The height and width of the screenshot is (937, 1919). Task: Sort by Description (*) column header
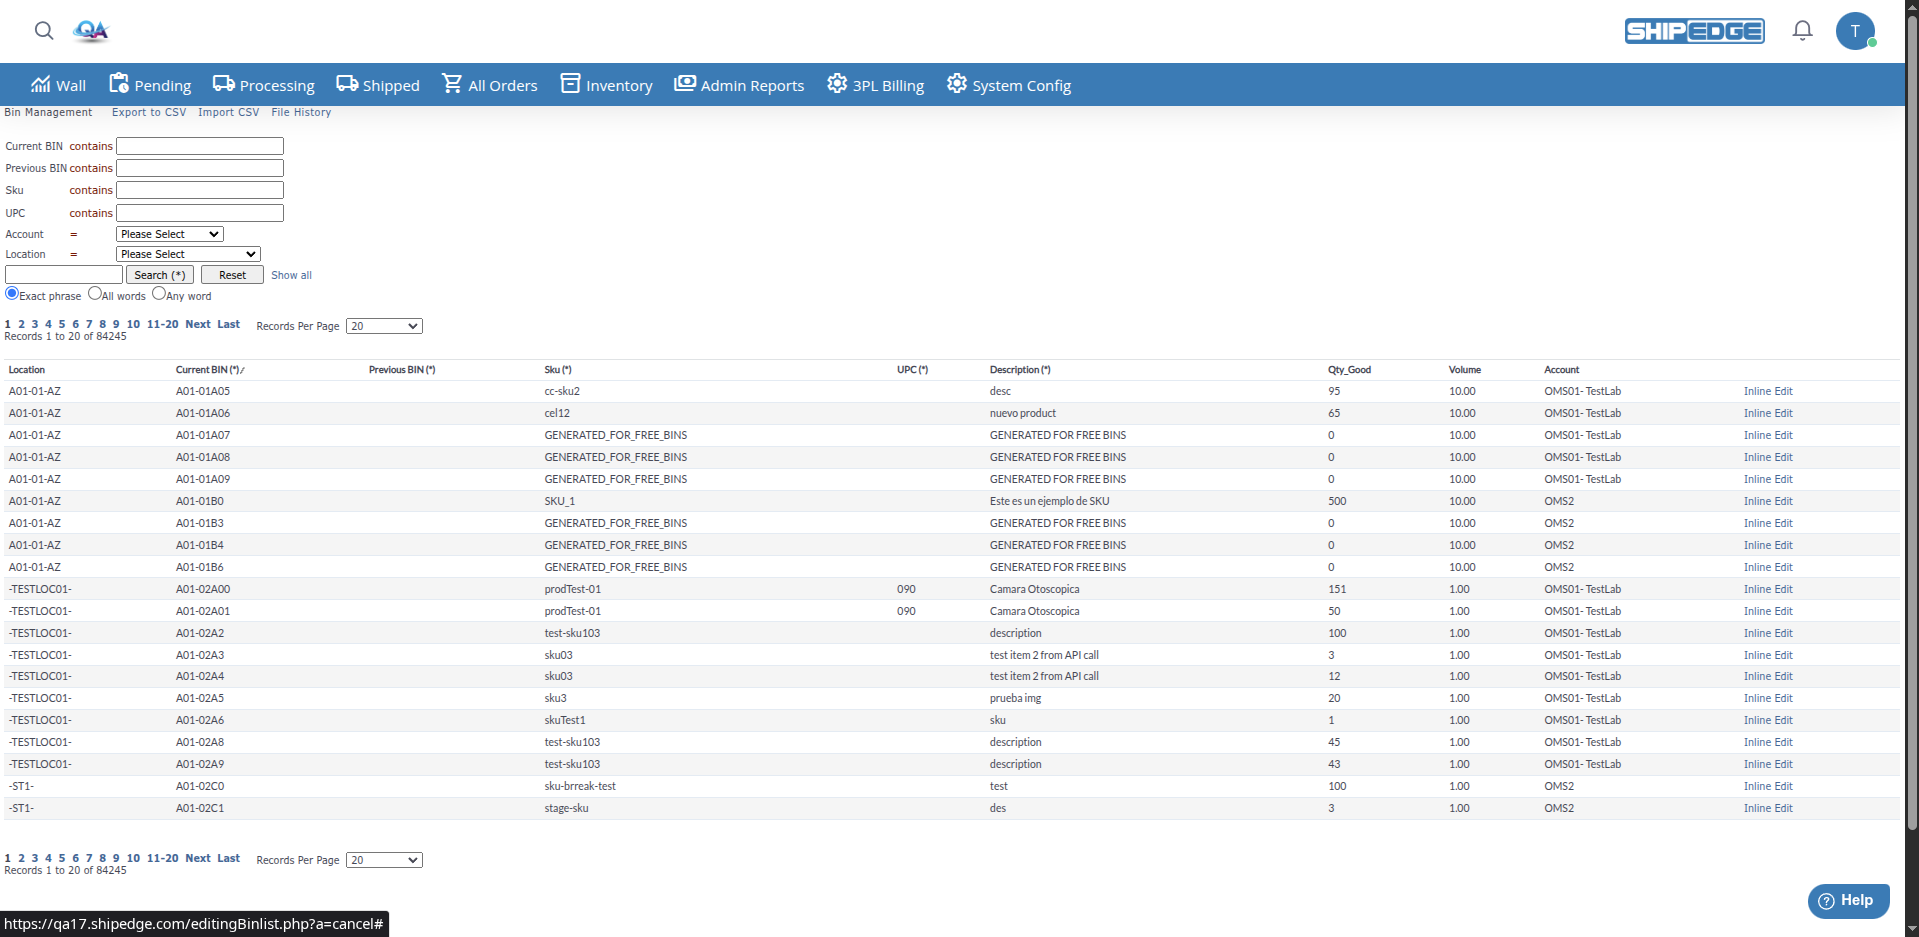point(1020,370)
